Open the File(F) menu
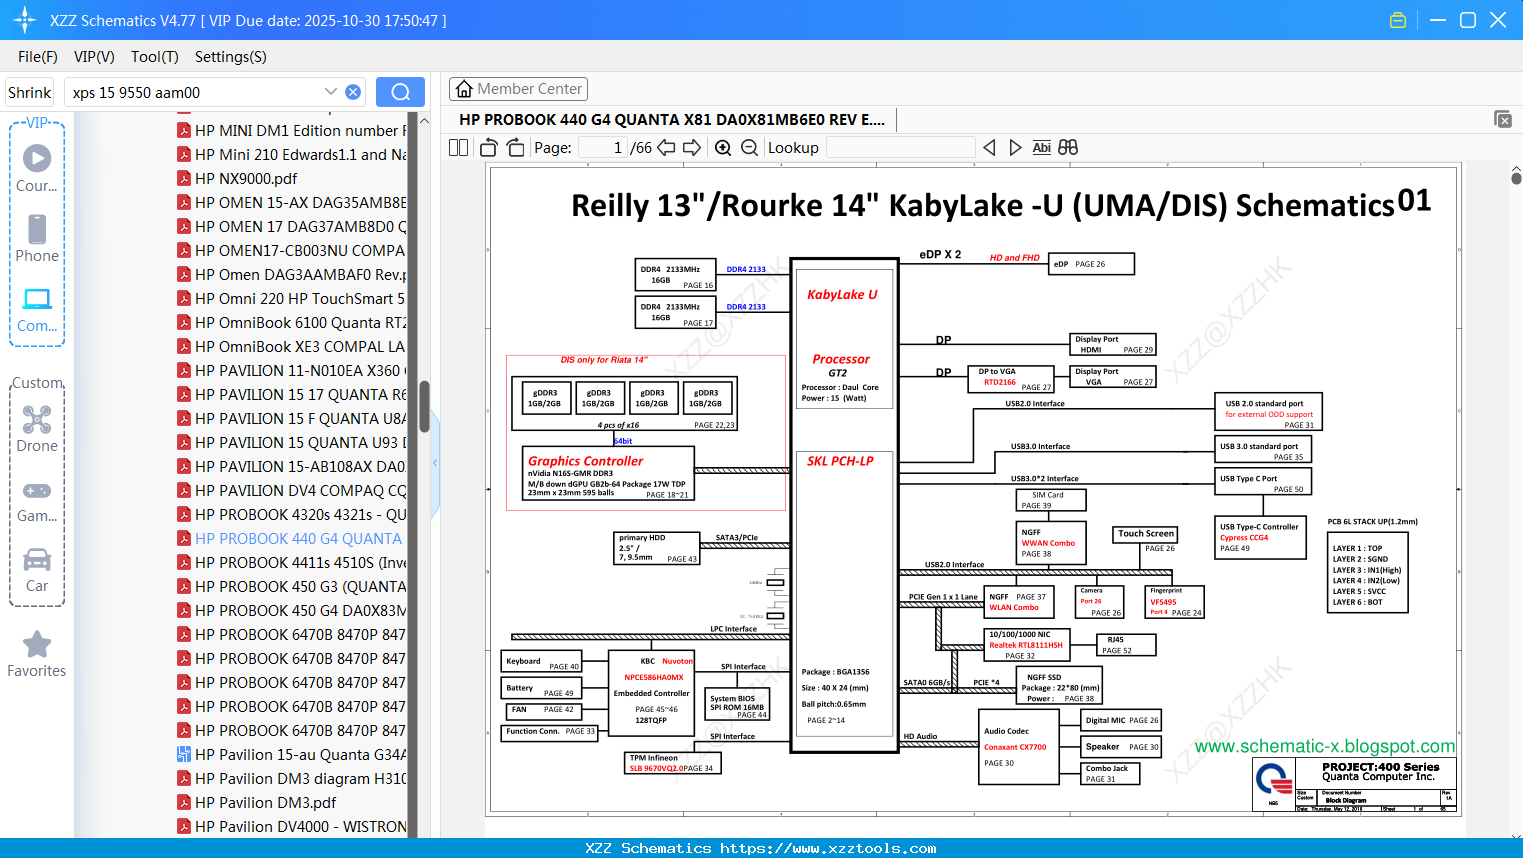The width and height of the screenshot is (1523, 858). 38,57
